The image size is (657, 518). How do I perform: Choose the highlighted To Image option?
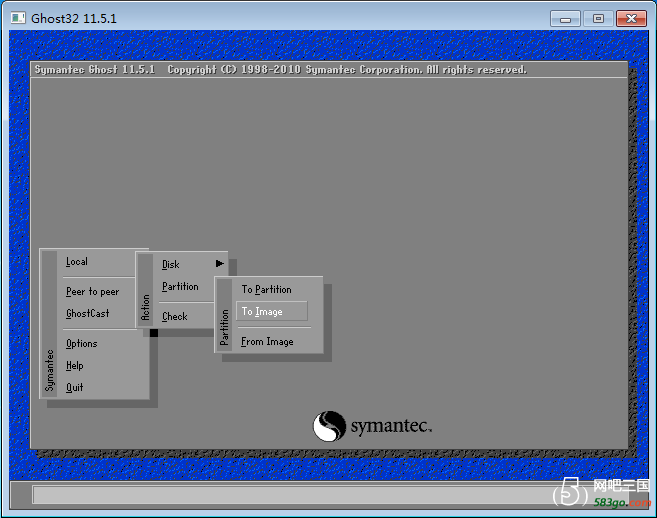pos(272,311)
